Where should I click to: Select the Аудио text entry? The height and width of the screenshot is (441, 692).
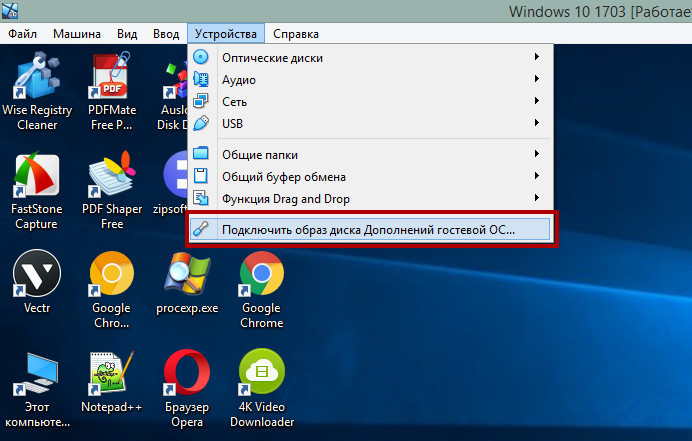[x=239, y=80]
